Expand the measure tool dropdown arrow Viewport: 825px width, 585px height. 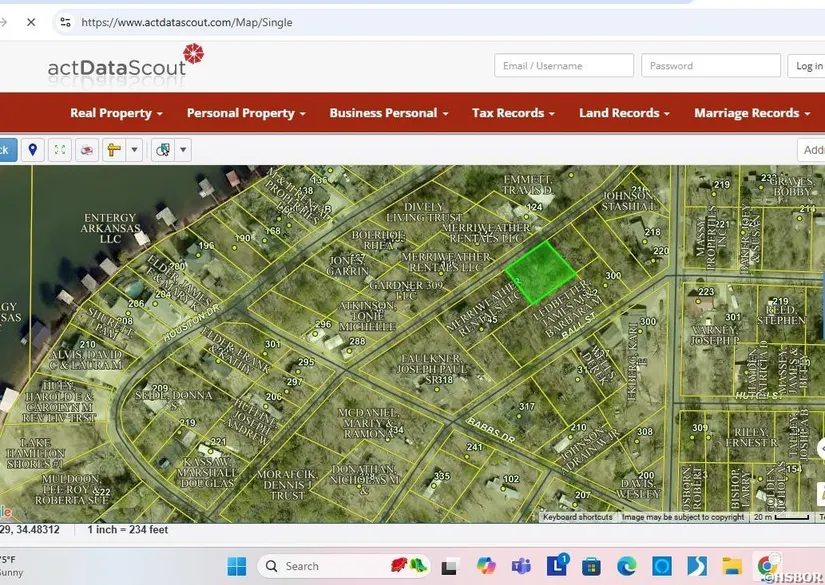tap(134, 150)
